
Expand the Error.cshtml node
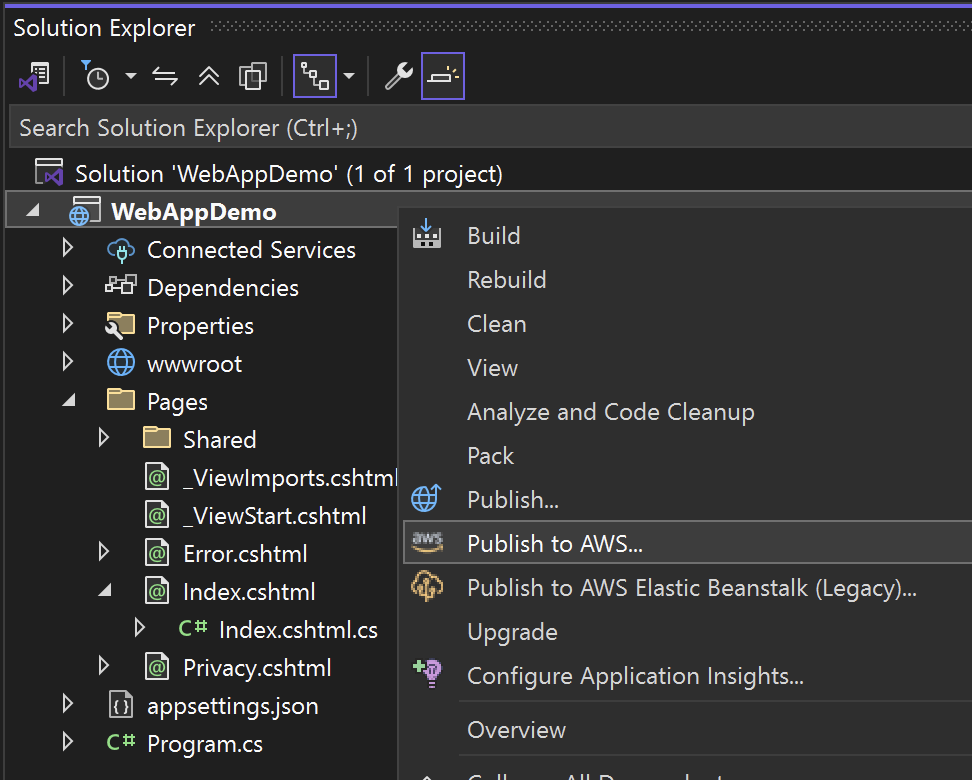[x=104, y=552]
